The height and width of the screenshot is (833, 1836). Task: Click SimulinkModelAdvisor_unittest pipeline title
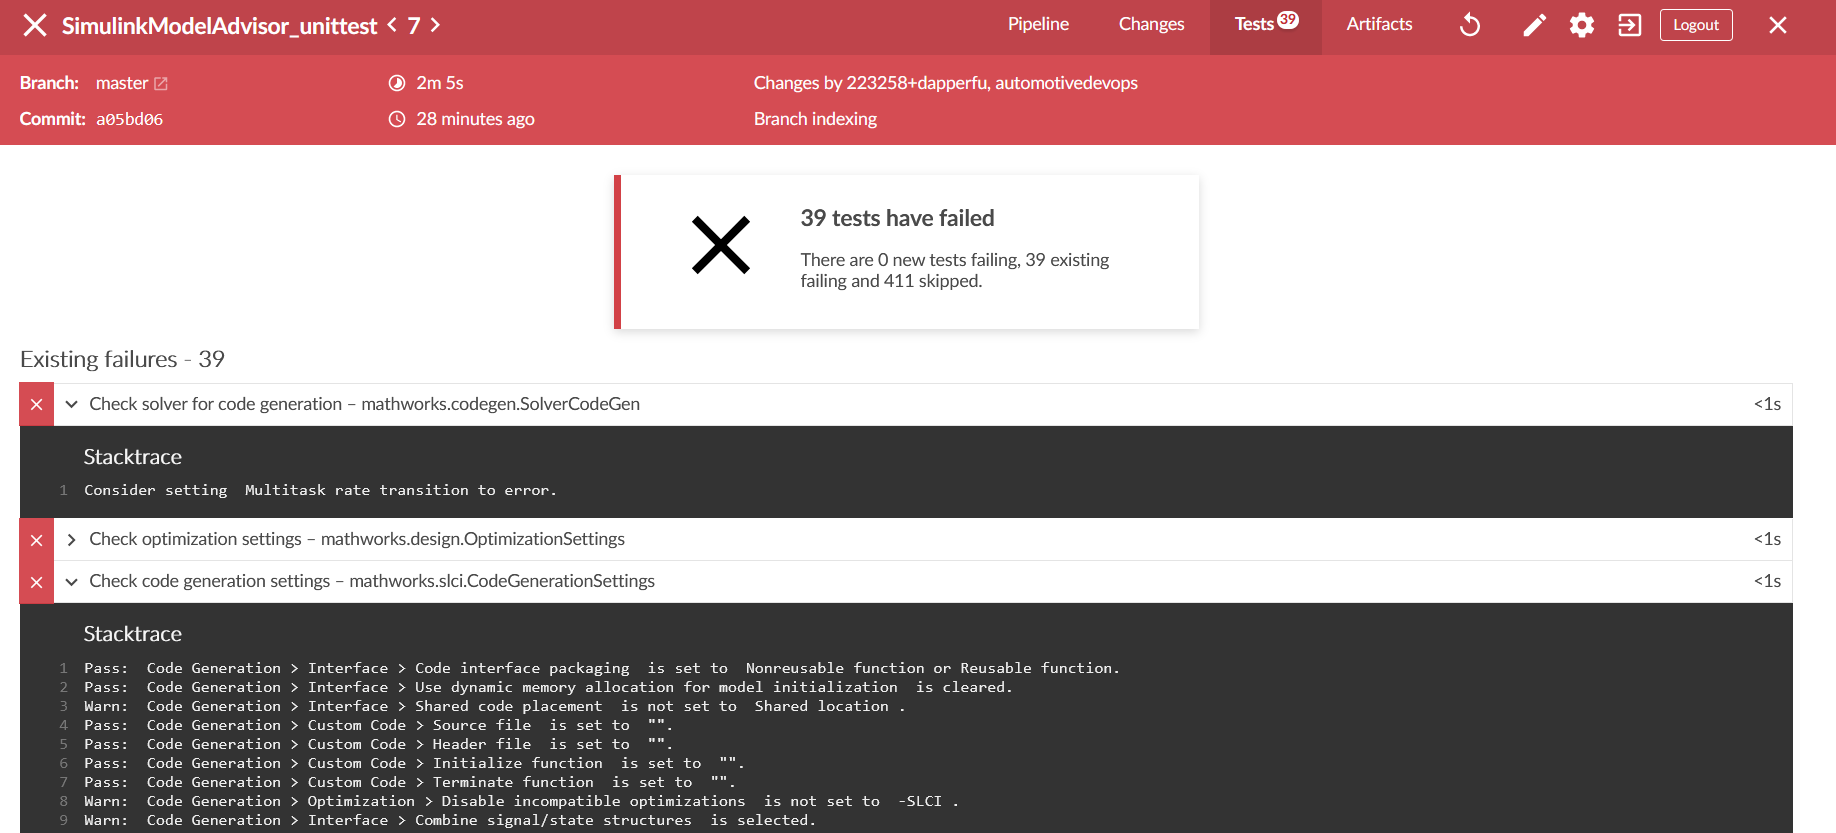pyautogui.click(x=219, y=25)
